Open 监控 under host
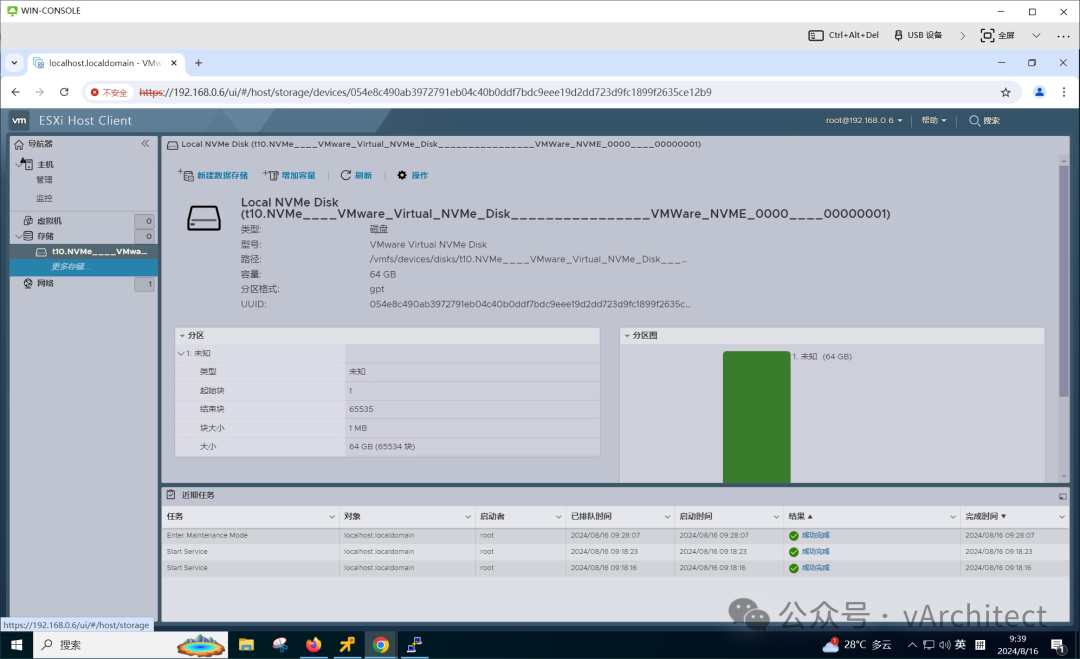This screenshot has height=659, width=1080. tap(44, 198)
